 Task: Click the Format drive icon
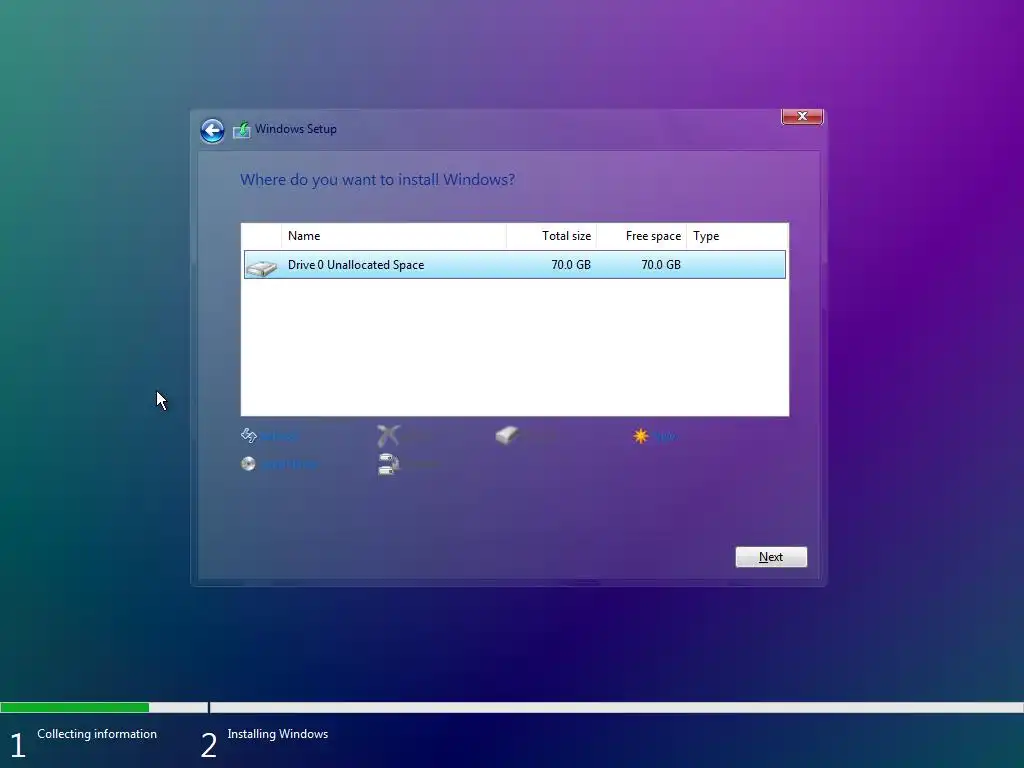[x=507, y=435]
